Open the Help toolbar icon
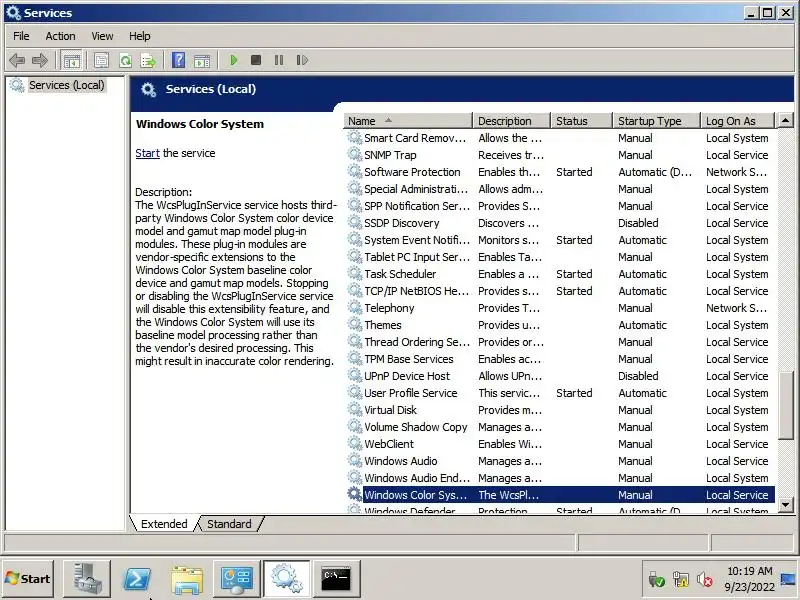 (179, 60)
